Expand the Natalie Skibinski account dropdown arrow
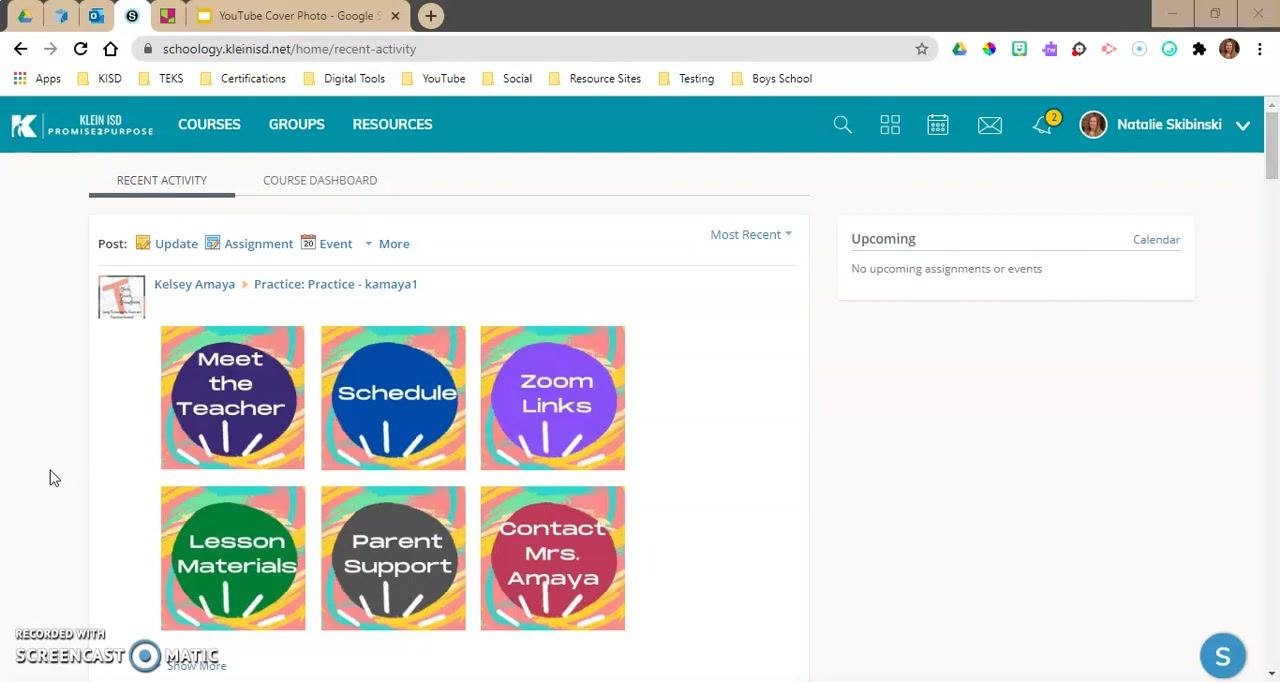Viewport: 1280px width, 682px height. click(1243, 125)
